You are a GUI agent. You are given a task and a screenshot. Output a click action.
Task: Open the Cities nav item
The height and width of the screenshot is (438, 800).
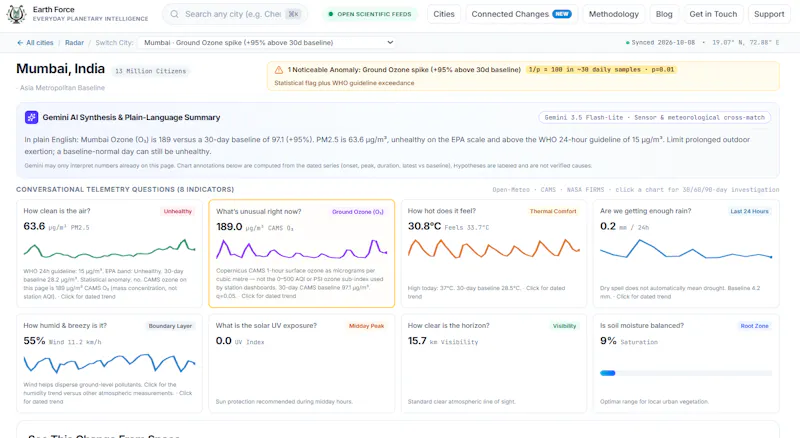point(444,14)
